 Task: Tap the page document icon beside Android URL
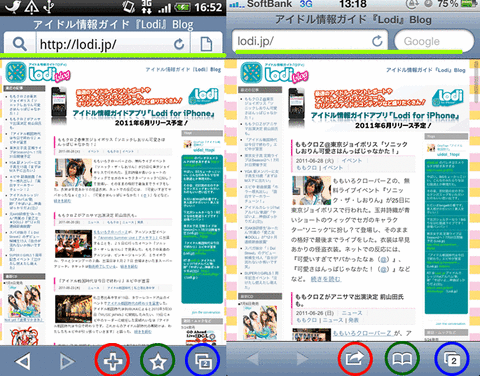(x=206, y=44)
